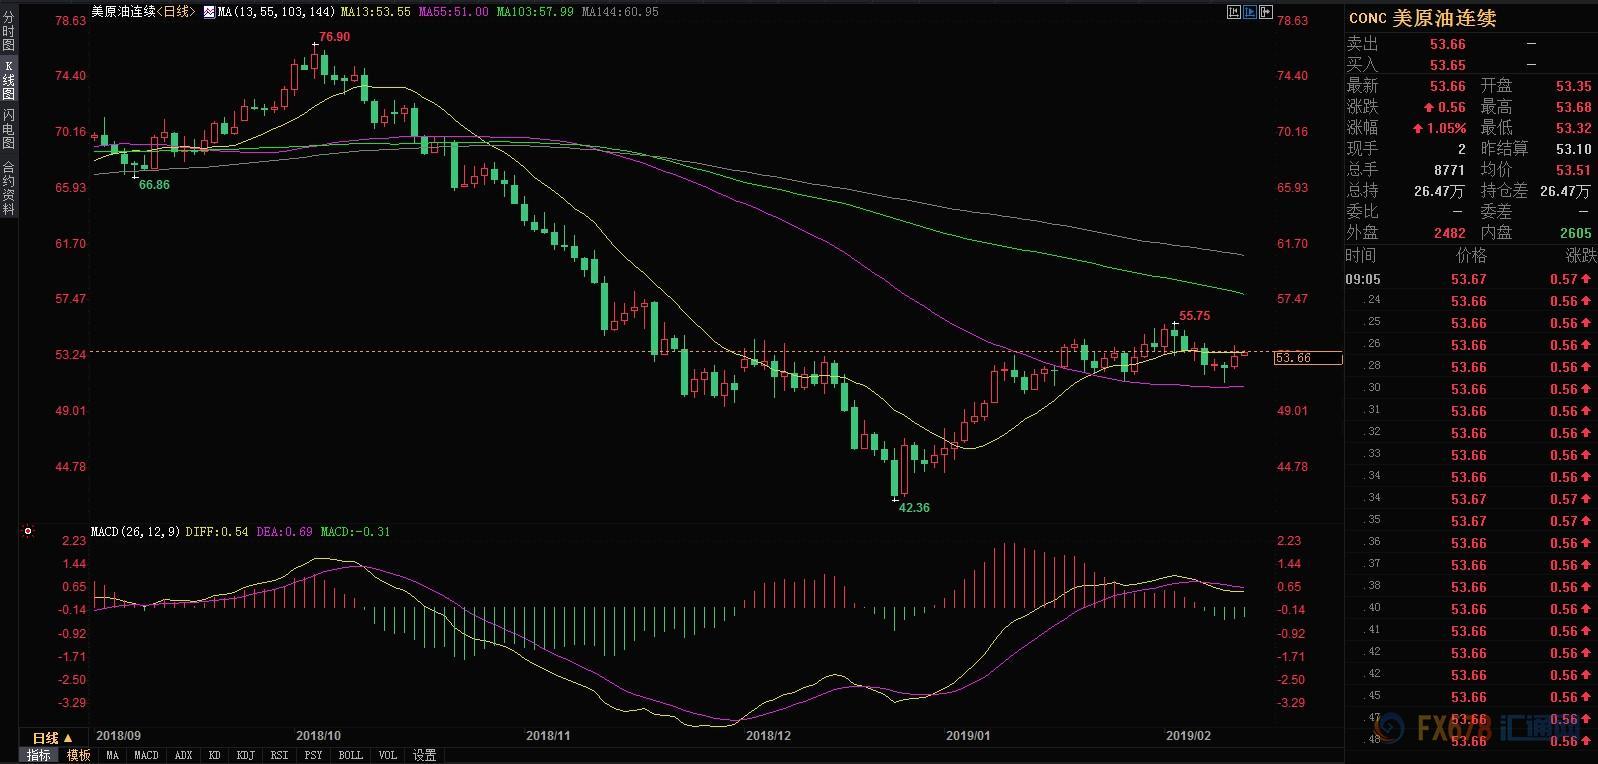Click the first chart layout icon

[1233, 12]
